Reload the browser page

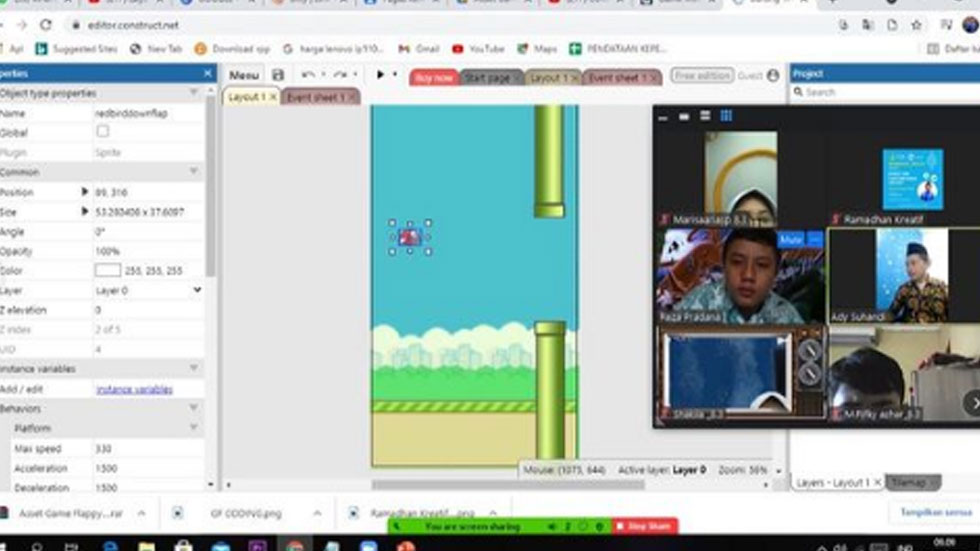(x=46, y=25)
